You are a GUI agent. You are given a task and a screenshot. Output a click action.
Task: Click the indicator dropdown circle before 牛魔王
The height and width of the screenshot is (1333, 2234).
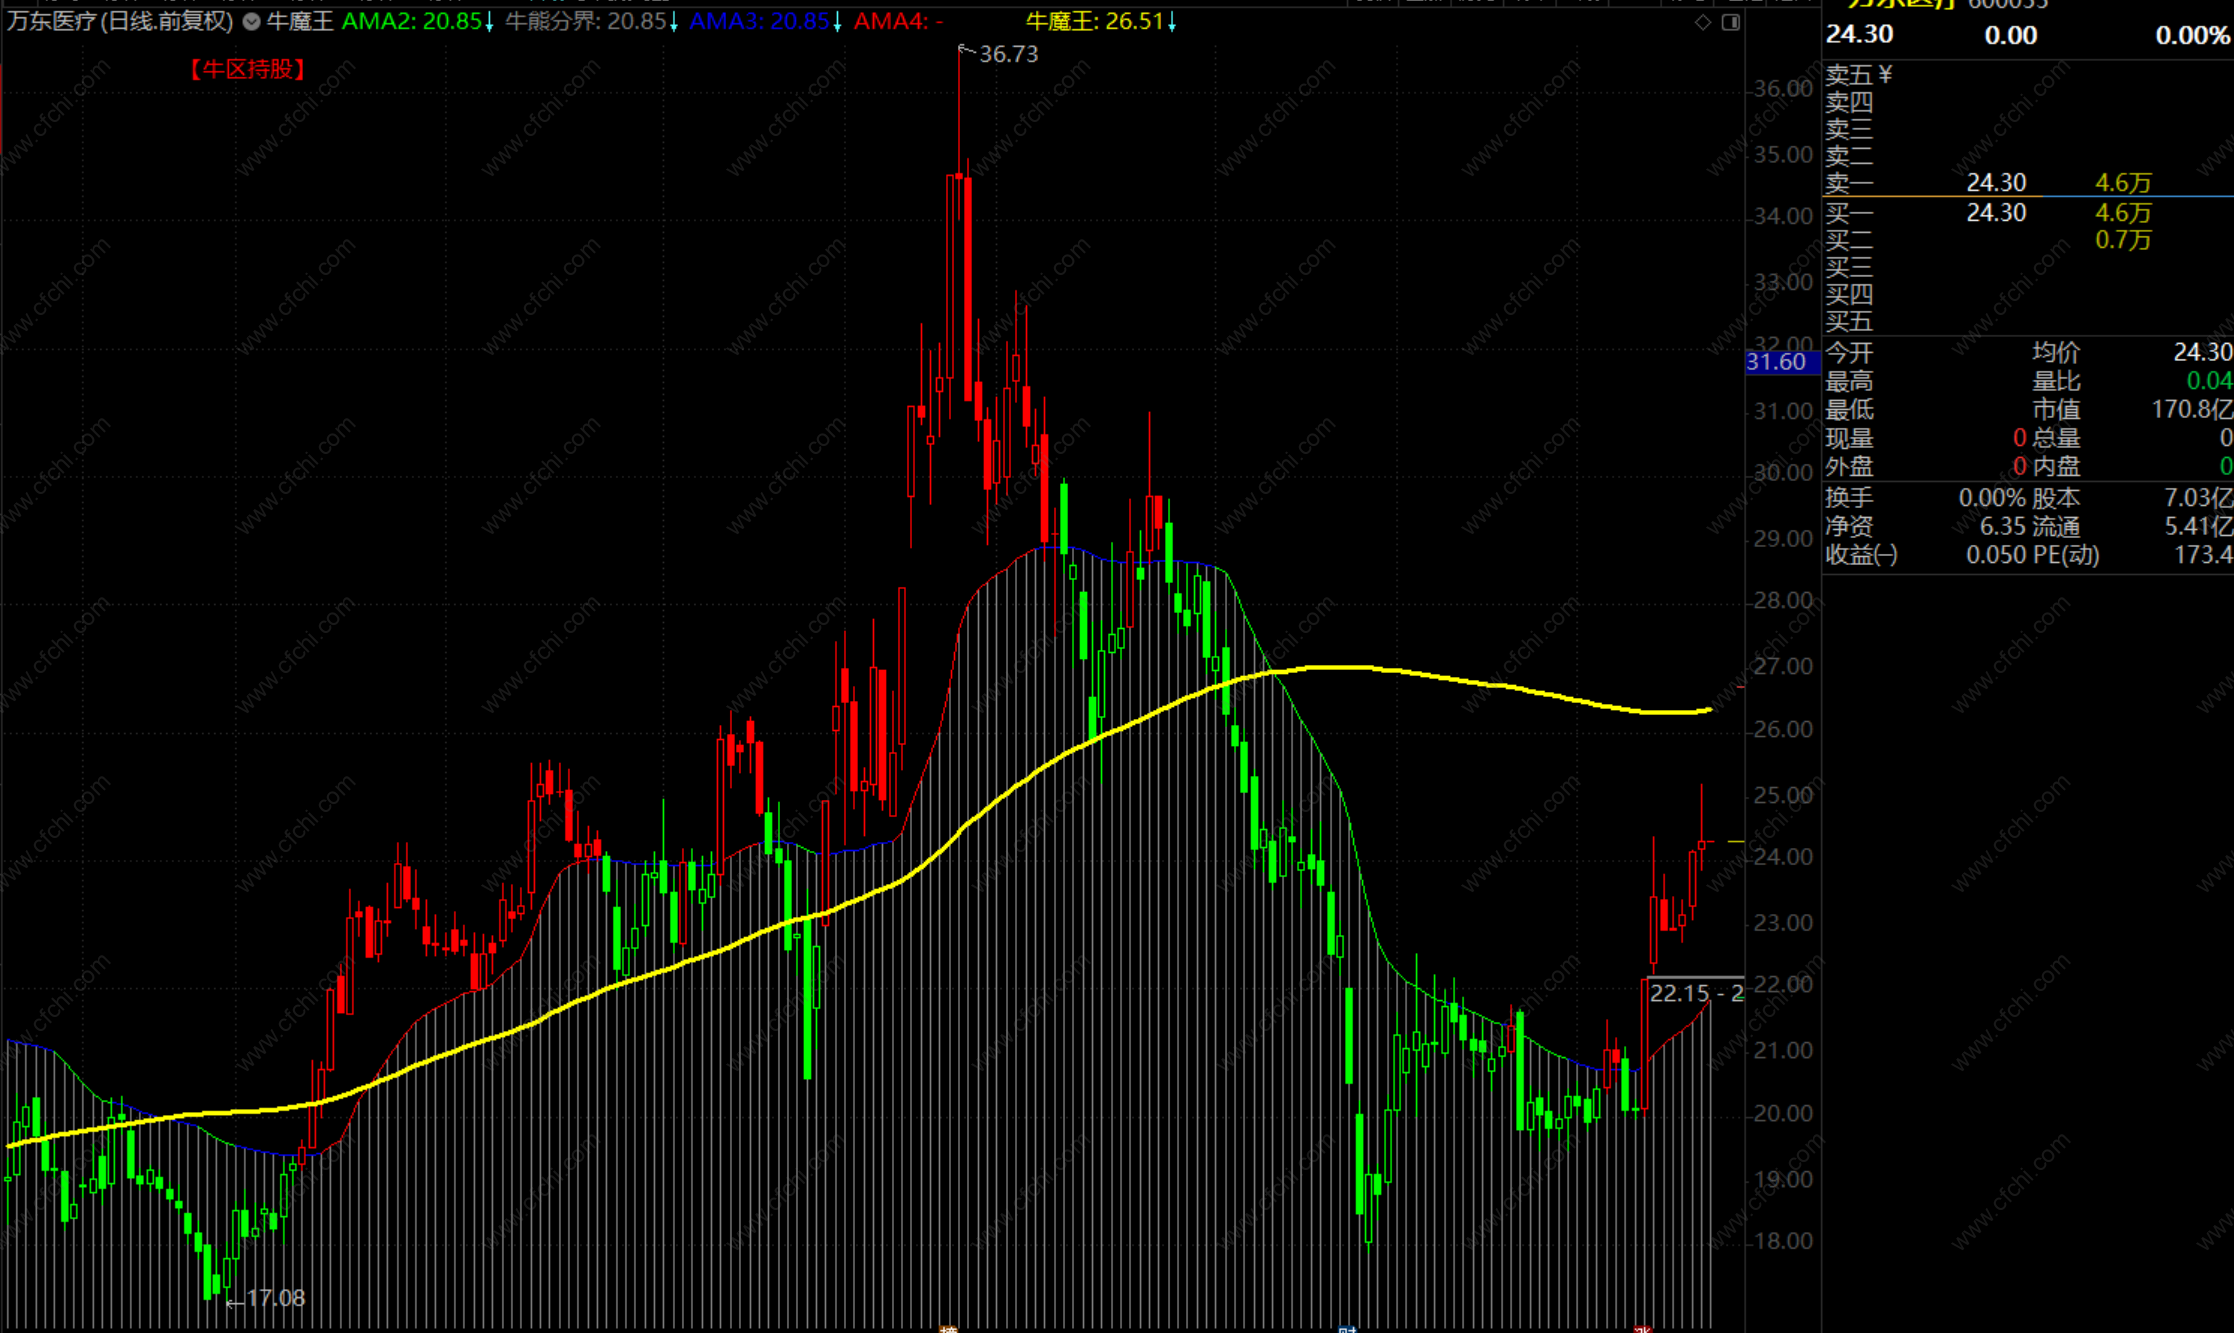(252, 21)
